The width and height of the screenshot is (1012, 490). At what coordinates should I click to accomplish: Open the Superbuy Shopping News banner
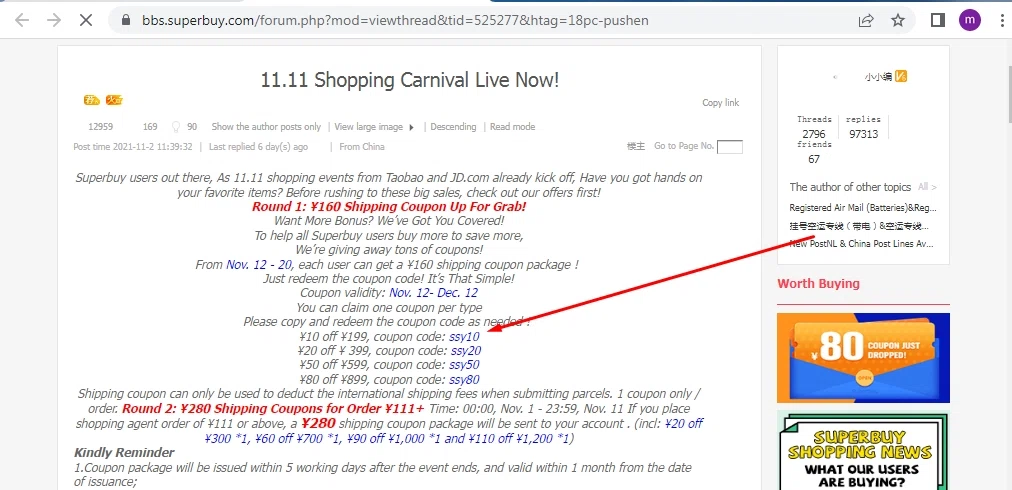click(x=864, y=451)
